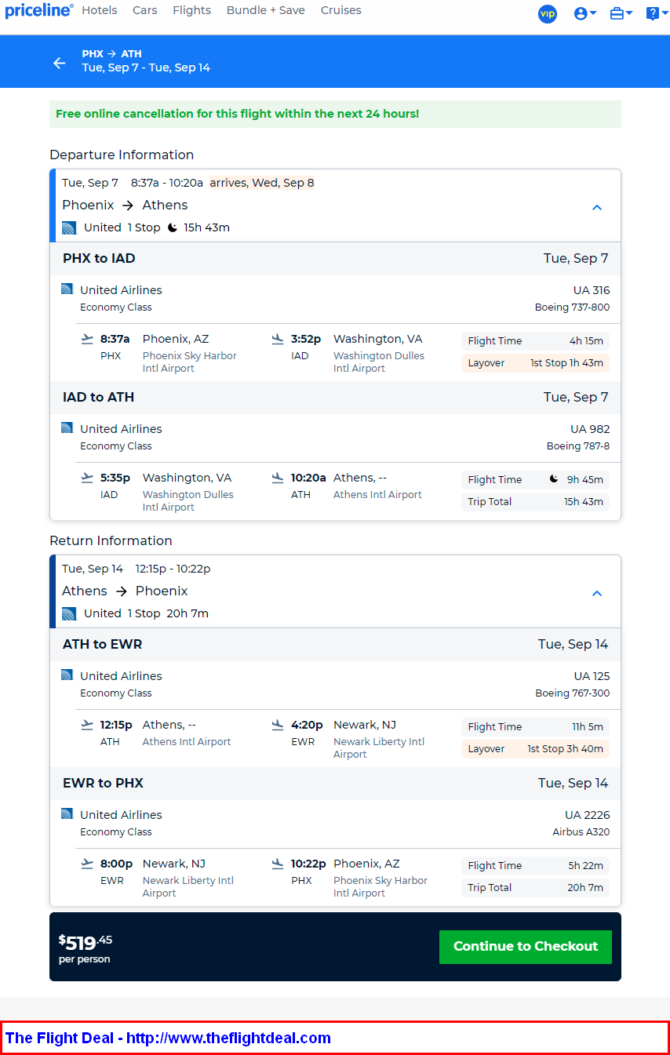Go to the Flights tab
The height and width of the screenshot is (1055, 670).
click(x=192, y=10)
